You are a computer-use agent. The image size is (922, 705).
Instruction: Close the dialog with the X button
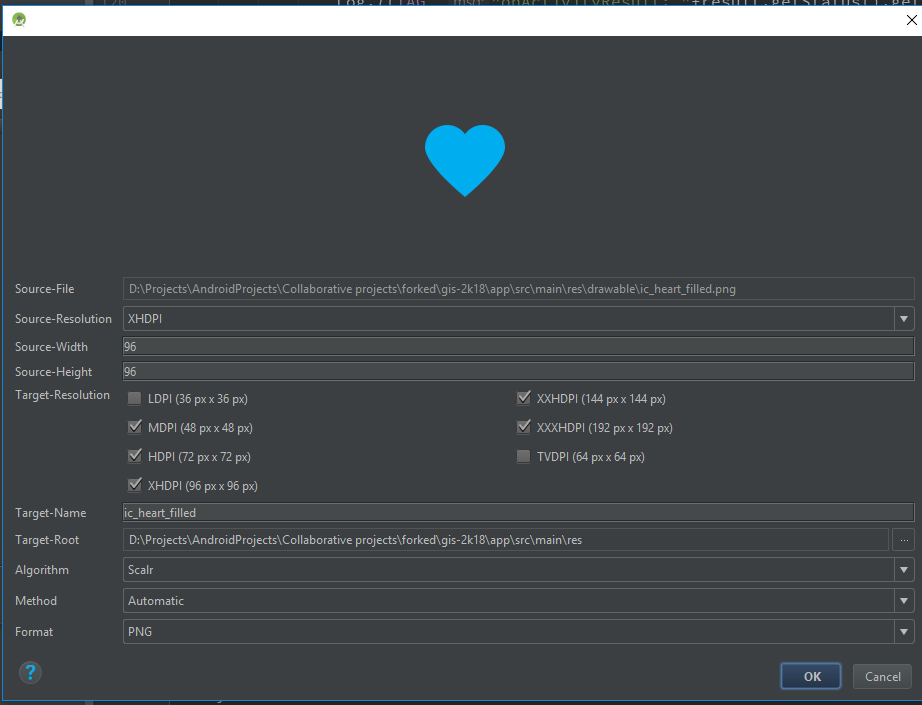coord(911,20)
